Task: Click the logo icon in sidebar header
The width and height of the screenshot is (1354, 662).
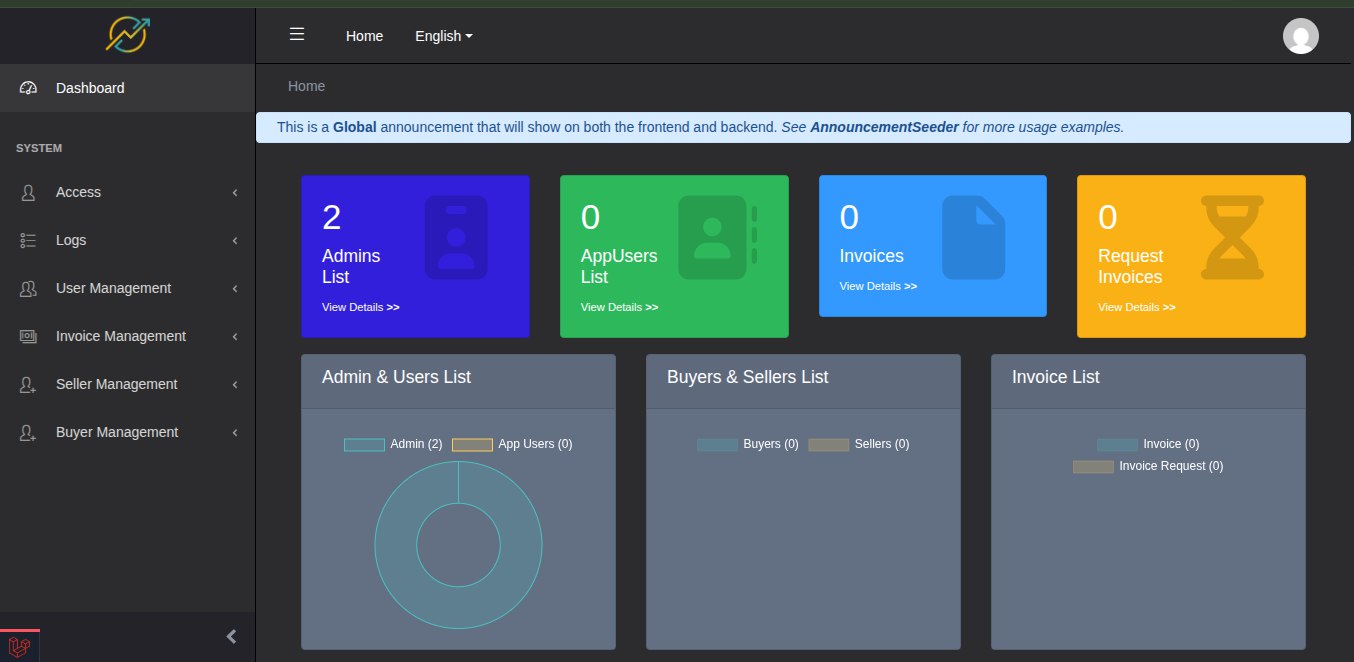Action: pyautogui.click(x=127, y=33)
